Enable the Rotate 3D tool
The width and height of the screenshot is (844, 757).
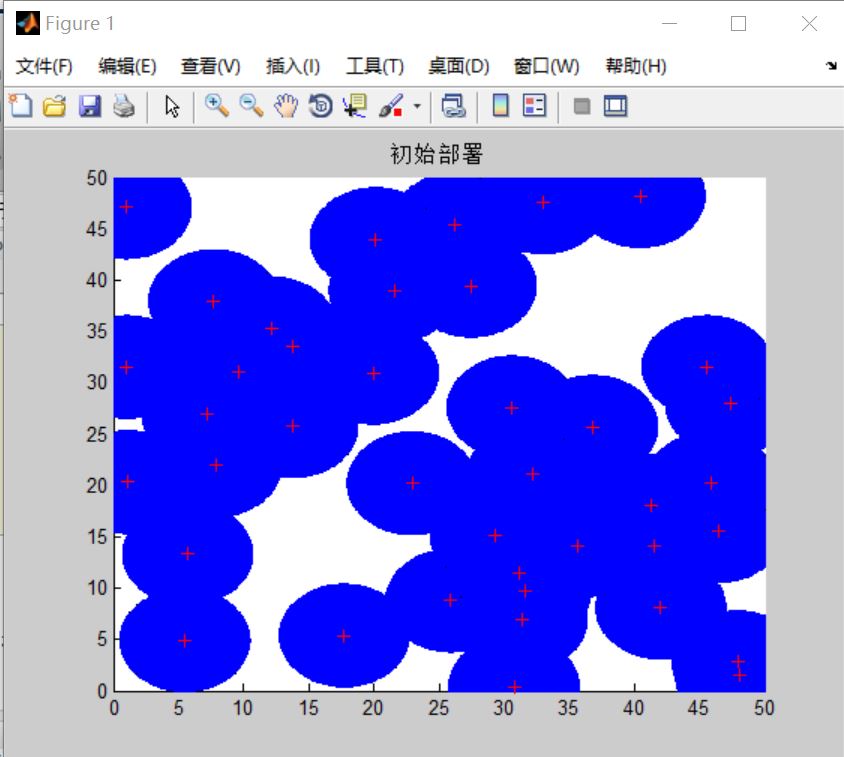click(321, 106)
